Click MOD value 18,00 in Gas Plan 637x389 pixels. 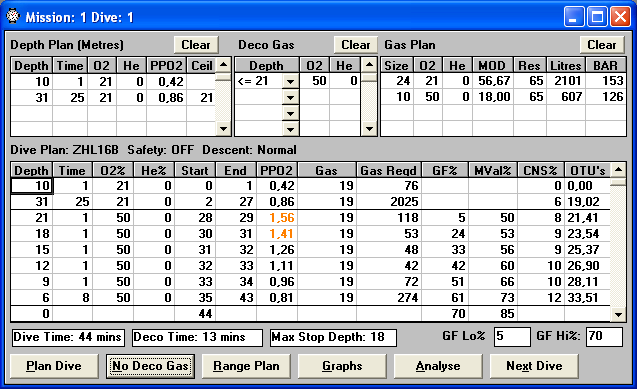click(493, 97)
